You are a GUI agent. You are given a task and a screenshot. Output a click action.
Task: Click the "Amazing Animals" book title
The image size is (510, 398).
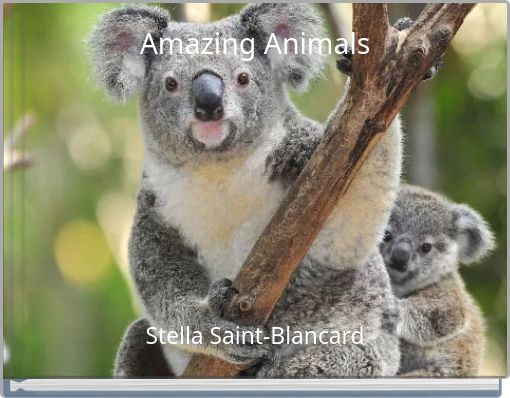tap(255, 45)
